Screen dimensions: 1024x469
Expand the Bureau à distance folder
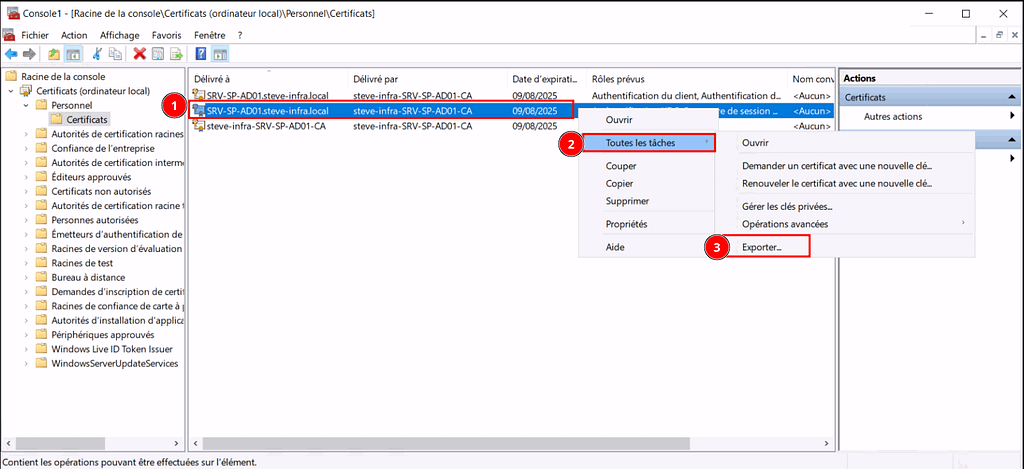pos(26,277)
